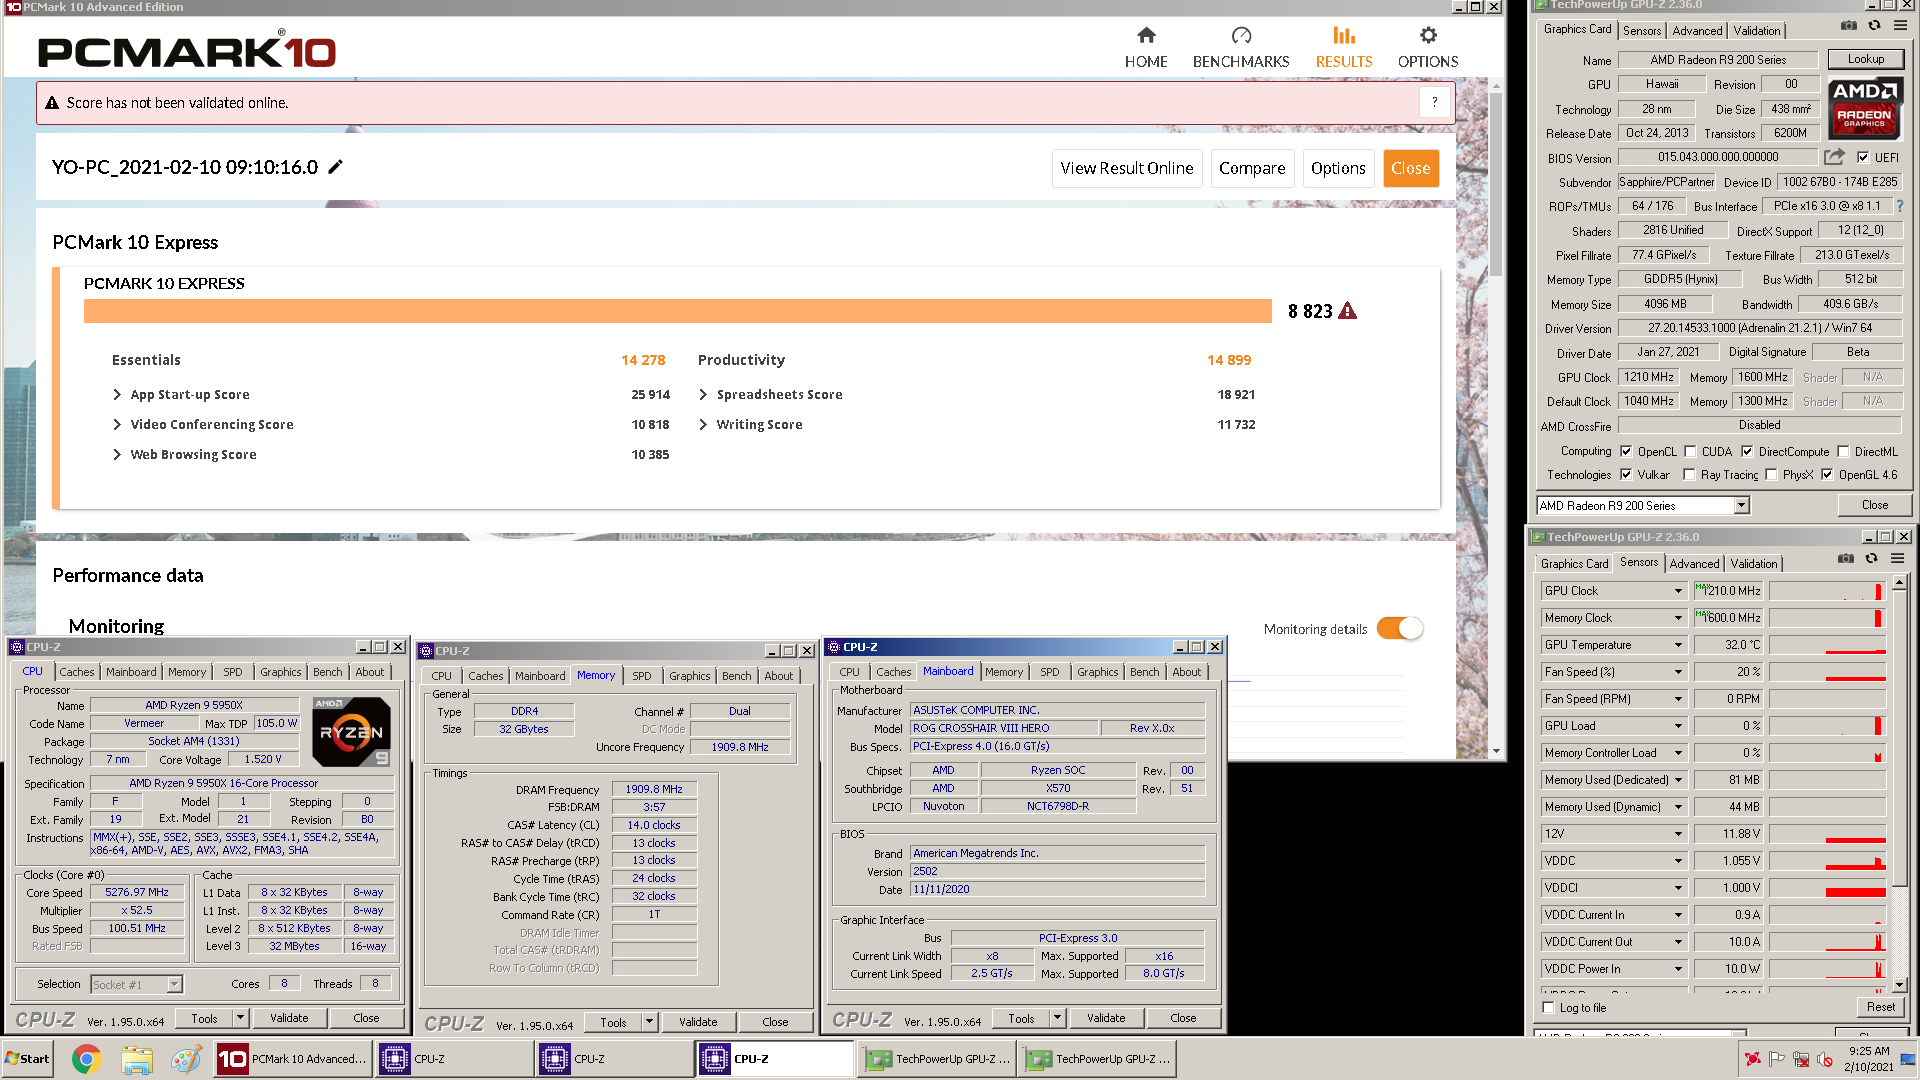Open the Validation tab in GPU-Z Sensors window
This screenshot has width=1920, height=1080.
(x=1754, y=564)
